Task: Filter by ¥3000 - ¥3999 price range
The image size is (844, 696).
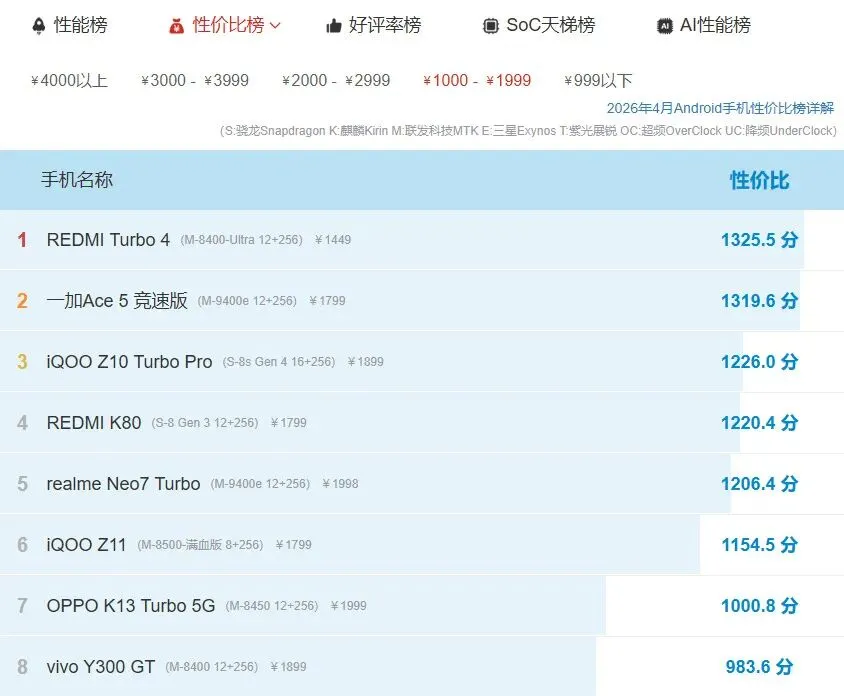Action: [x=195, y=81]
